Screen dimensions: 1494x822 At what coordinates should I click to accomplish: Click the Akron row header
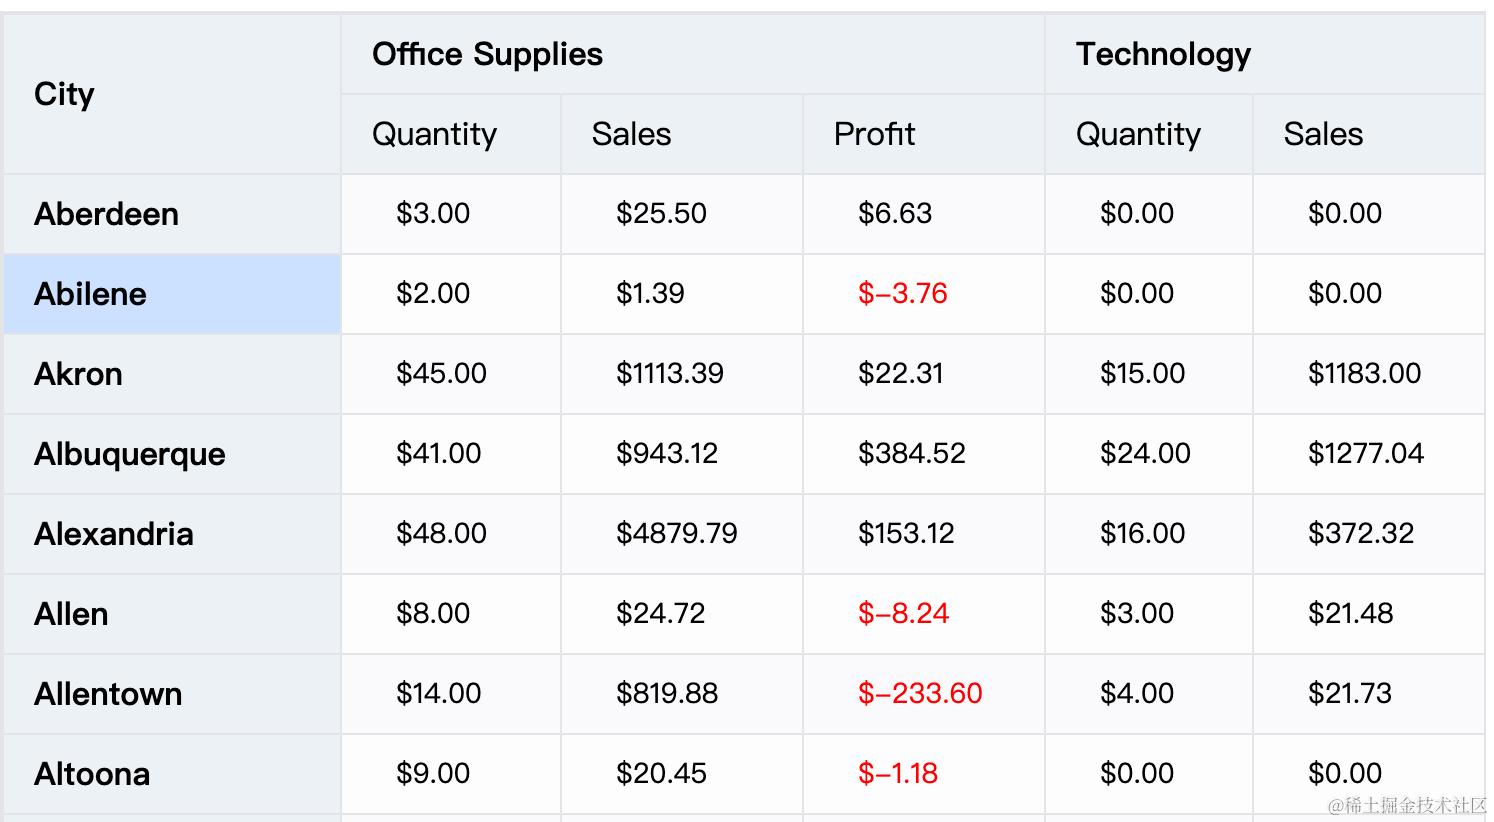pos(79,374)
